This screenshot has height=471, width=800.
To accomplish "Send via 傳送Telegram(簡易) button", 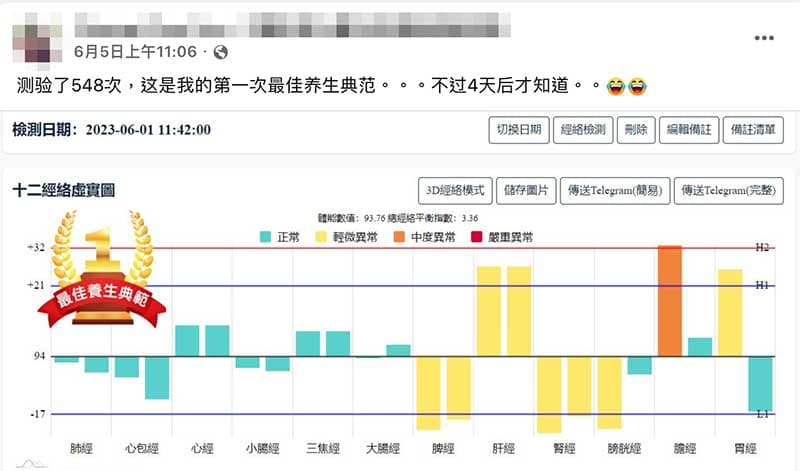I will click(x=613, y=190).
